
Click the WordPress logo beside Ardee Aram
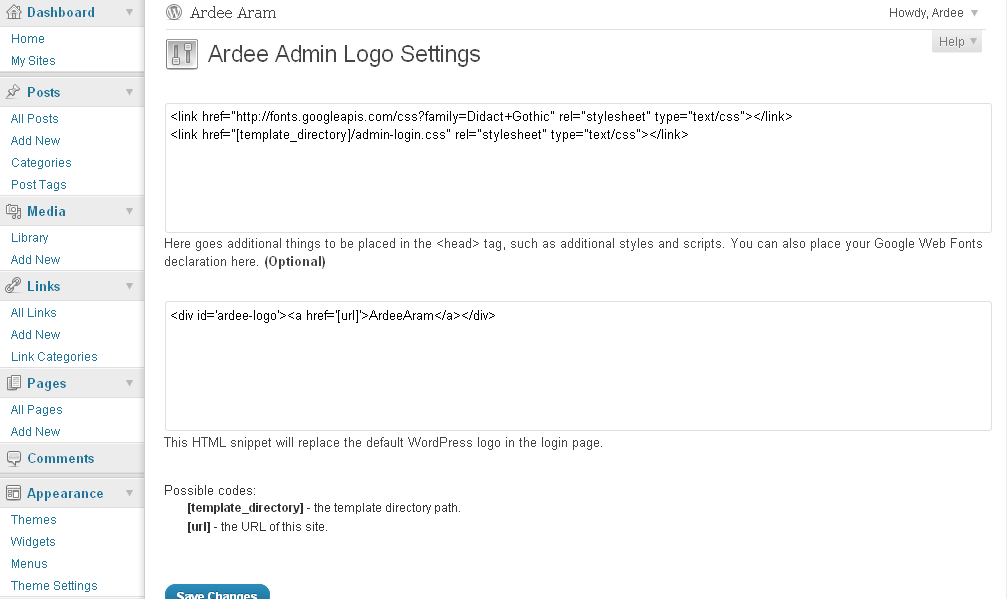pyautogui.click(x=174, y=12)
